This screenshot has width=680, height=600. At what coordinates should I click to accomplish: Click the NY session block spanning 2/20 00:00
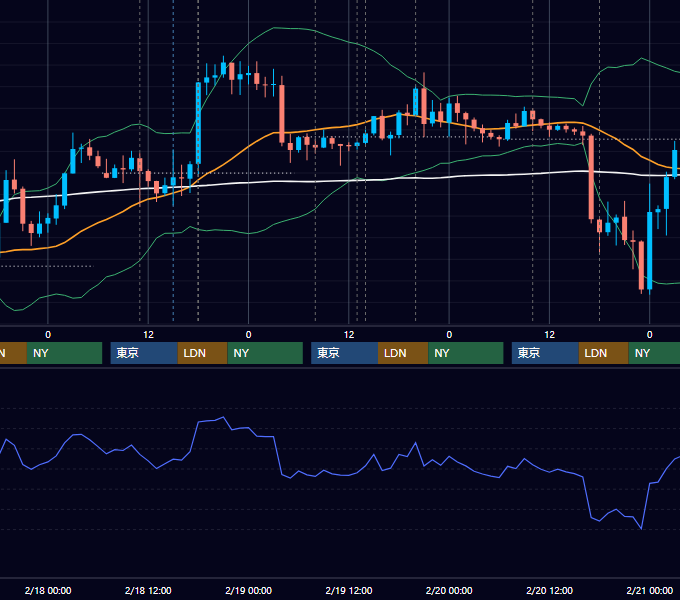tap(466, 353)
